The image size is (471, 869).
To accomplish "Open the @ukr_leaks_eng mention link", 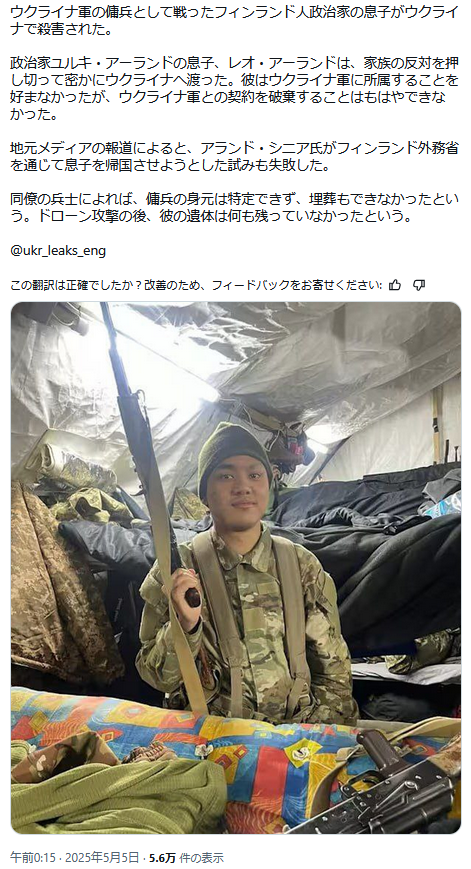I will [58, 251].
